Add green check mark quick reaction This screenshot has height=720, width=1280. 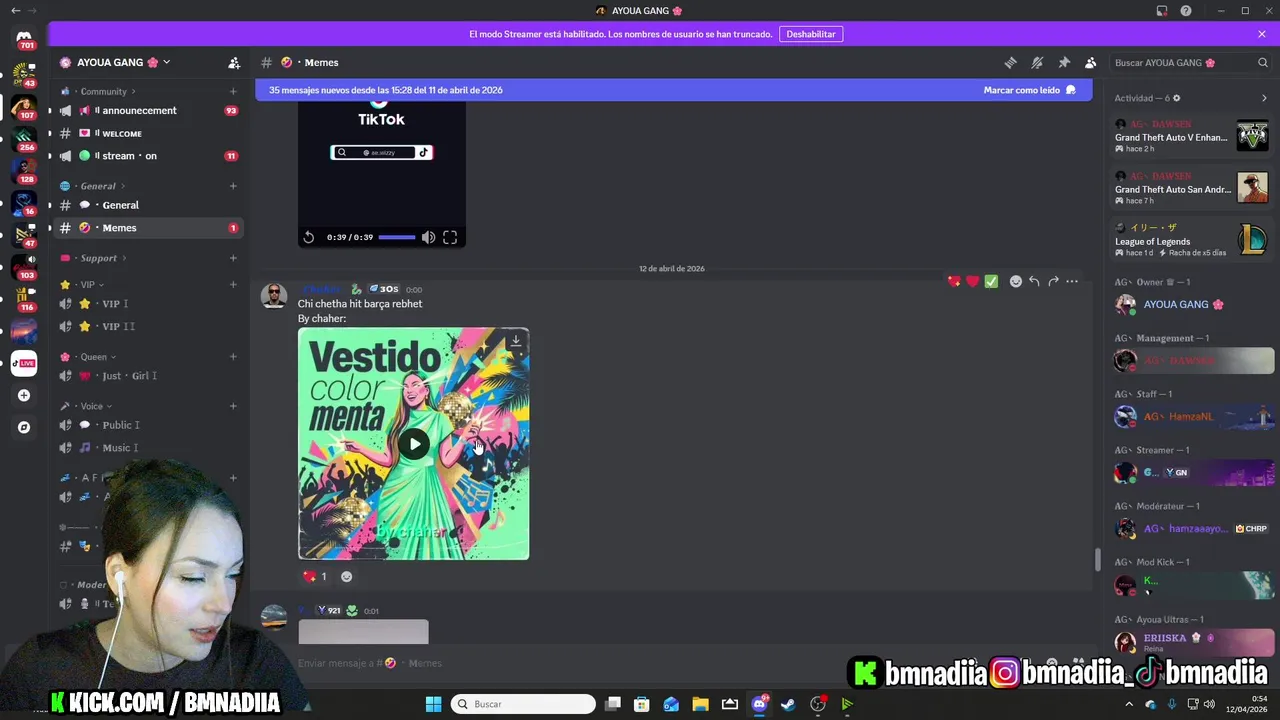pyautogui.click(x=991, y=281)
